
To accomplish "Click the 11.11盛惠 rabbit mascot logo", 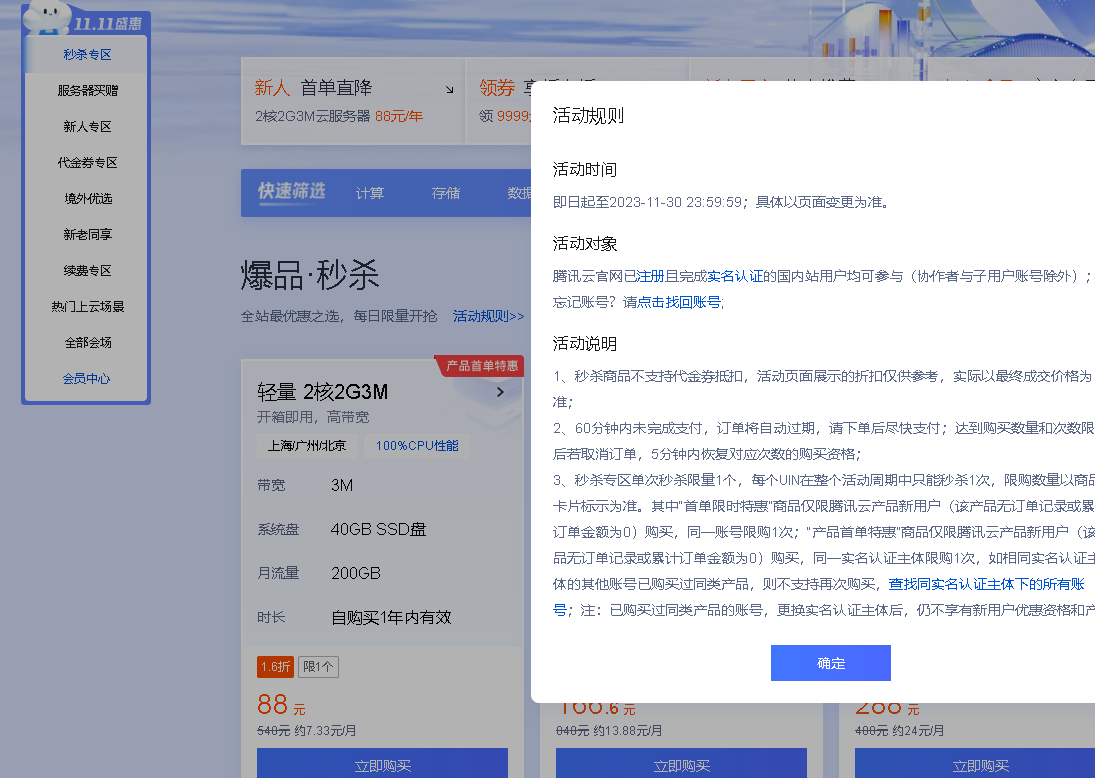I will (45, 18).
